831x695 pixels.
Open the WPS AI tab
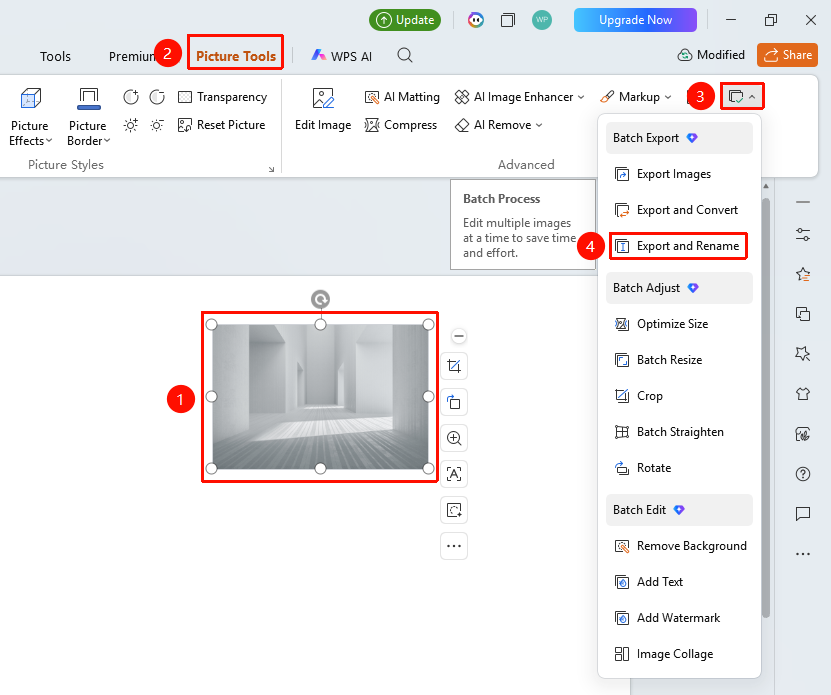pos(342,56)
